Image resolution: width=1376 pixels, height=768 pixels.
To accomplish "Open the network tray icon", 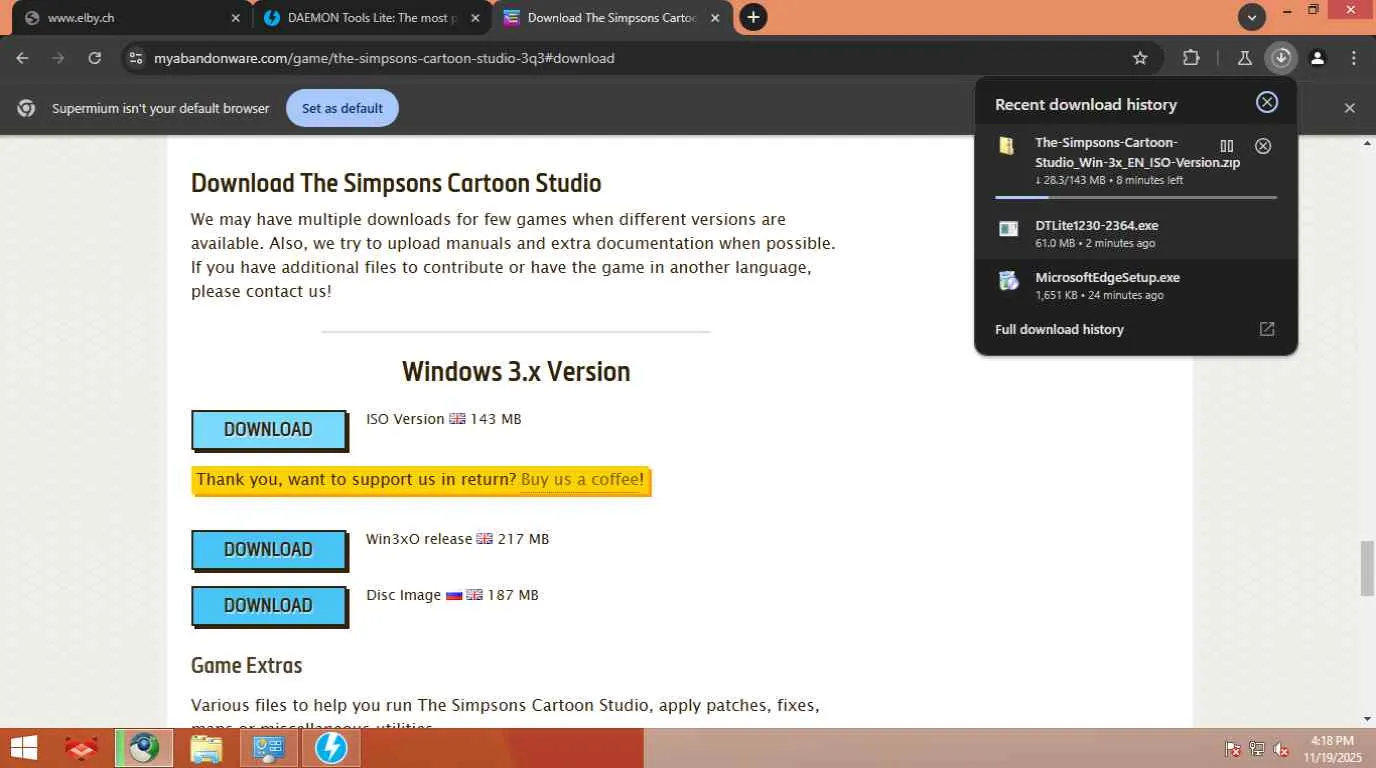I will (1257, 748).
